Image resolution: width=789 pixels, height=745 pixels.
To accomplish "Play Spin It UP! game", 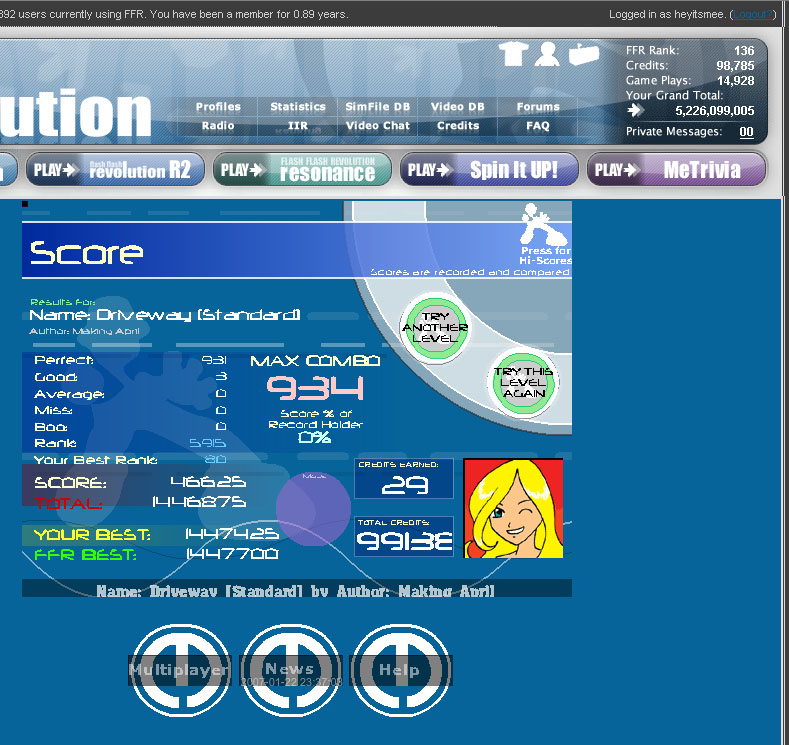I will coord(489,170).
